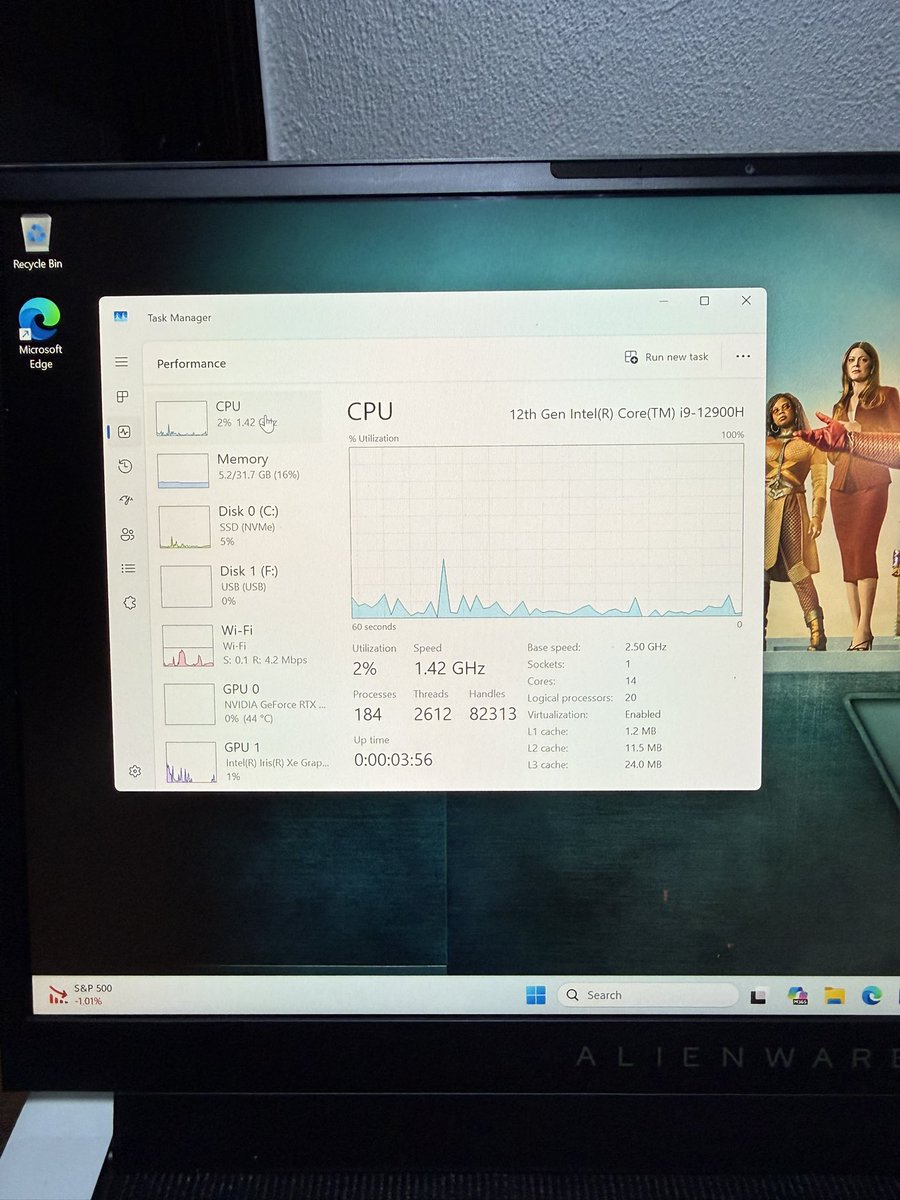Image resolution: width=900 pixels, height=1200 pixels.
Task: Click the Base speed 2.50 GHz value
Action: 646,647
